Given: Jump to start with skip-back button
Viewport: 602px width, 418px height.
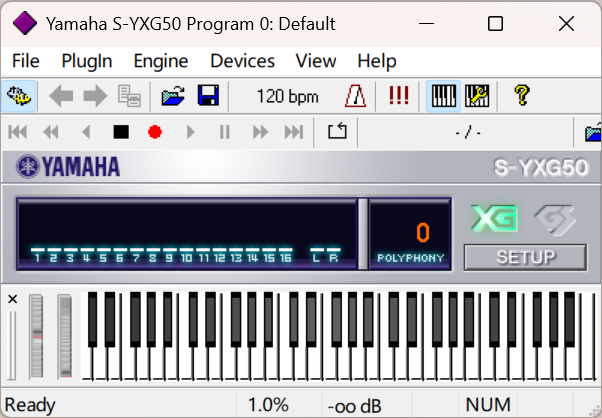Looking at the screenshot, I should (18, 132).
